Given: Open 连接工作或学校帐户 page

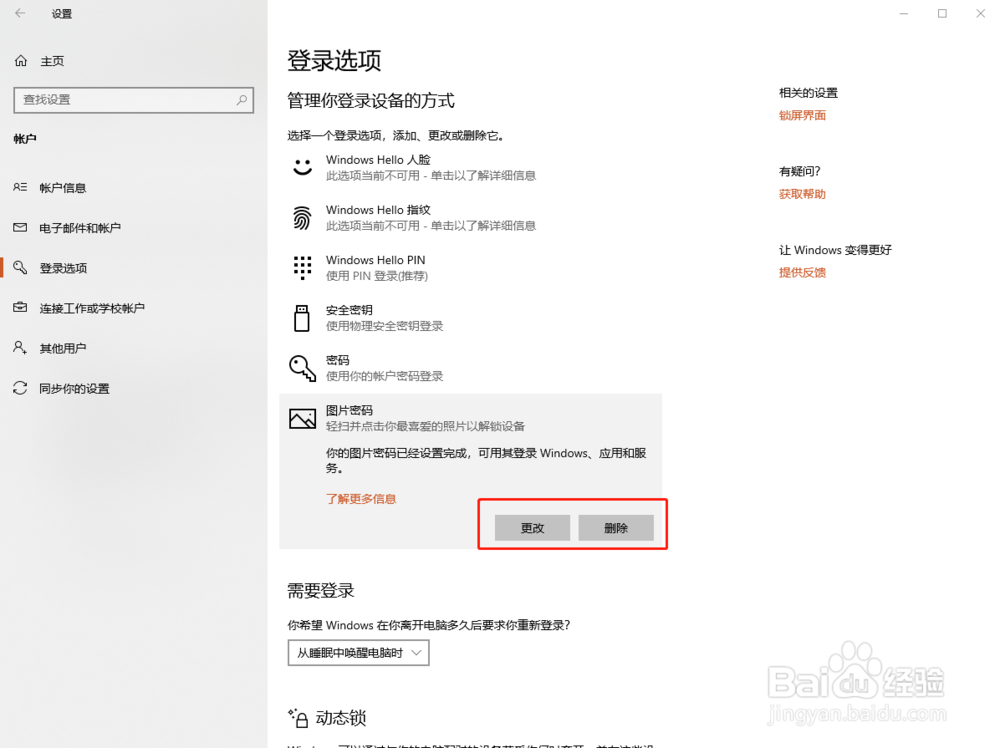Looking at the screenshot, I should [92, 308].
